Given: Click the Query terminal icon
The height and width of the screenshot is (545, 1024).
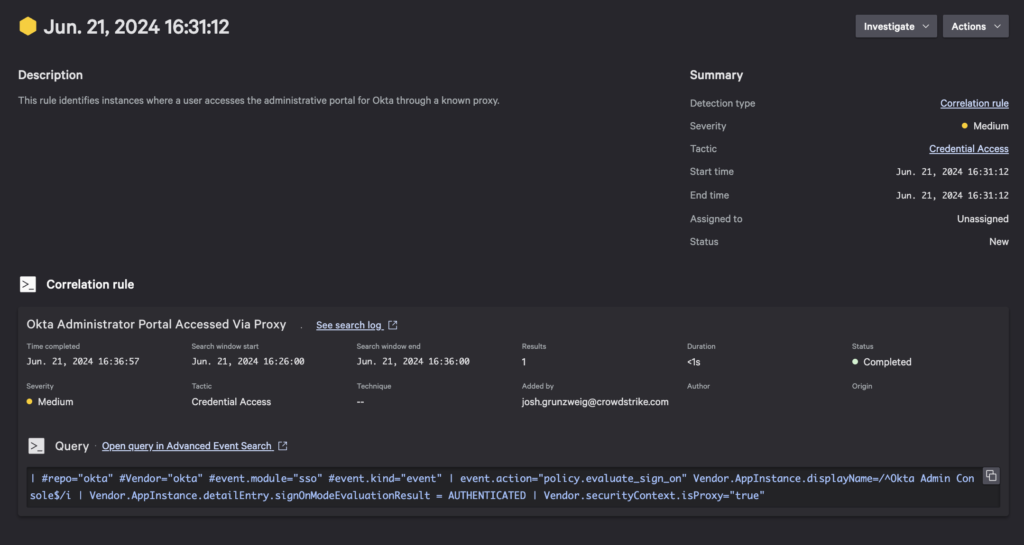Looking at the screenshot, I should (x=37, y=446).
